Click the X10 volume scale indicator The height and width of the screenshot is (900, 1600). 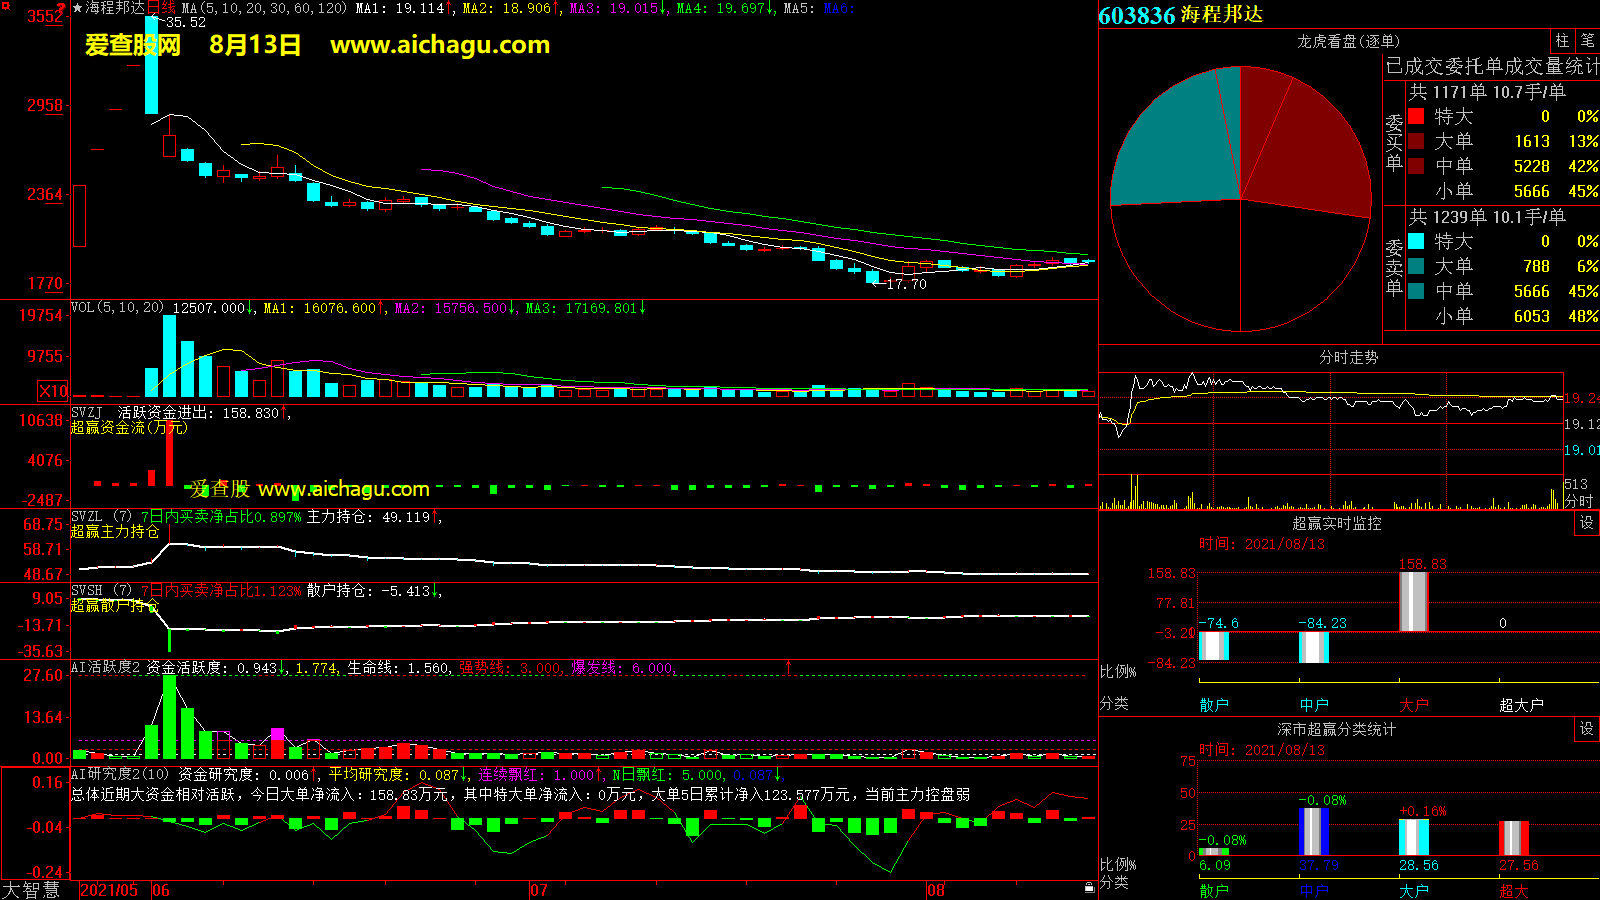click(x=53, y=391)
